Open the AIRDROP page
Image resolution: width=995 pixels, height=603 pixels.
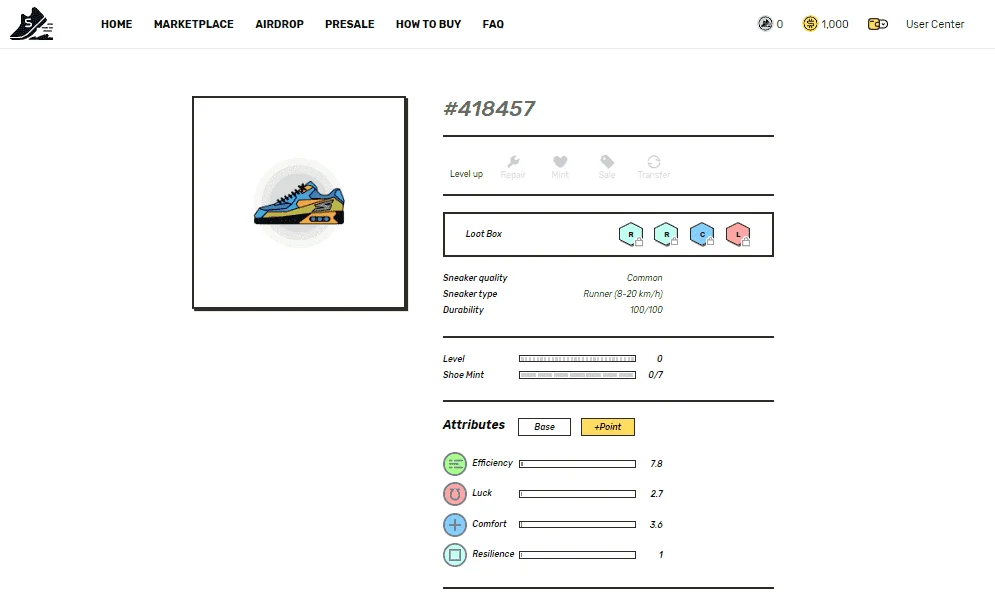click(x=279, y=24)
